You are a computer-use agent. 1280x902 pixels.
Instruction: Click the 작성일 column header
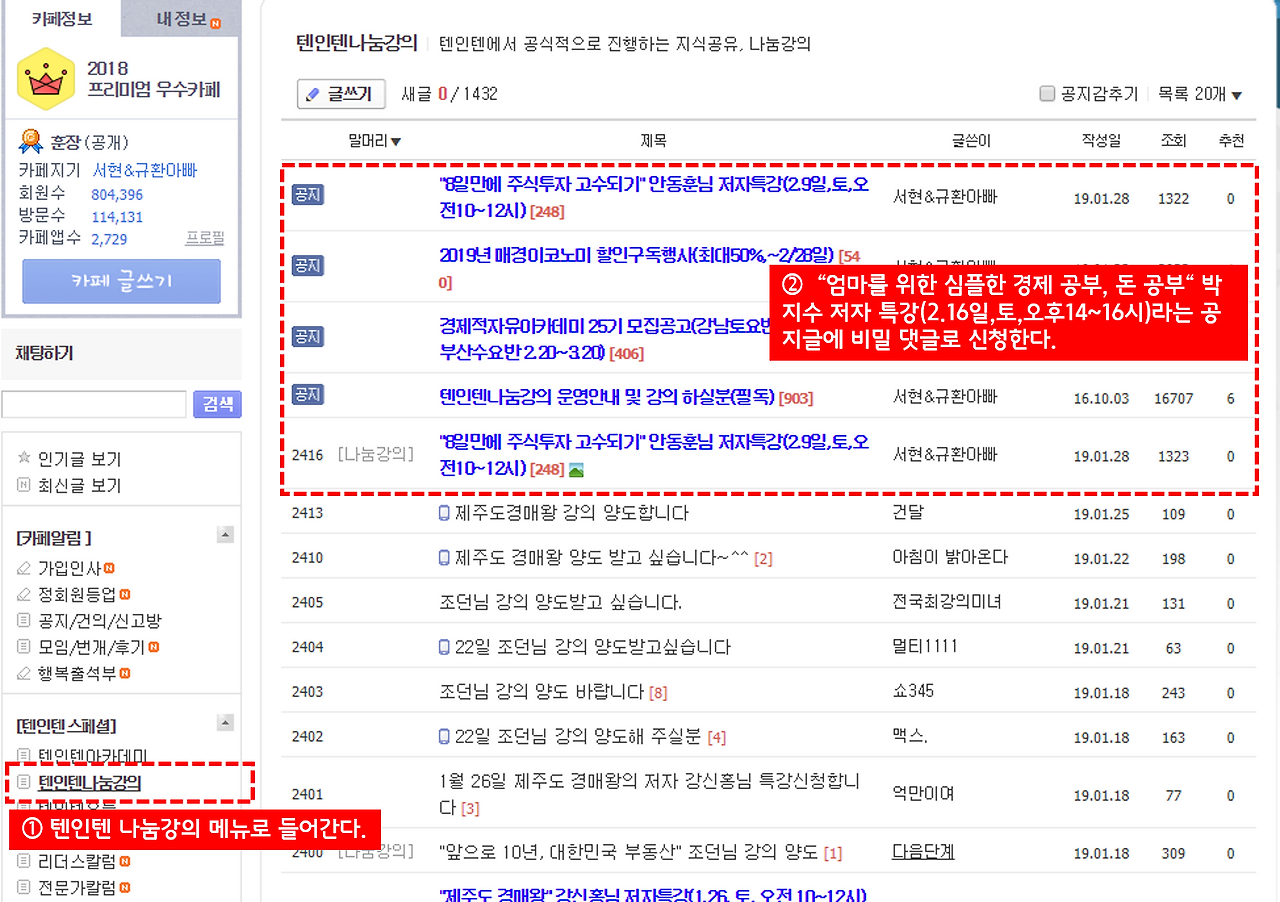pos(1101,141)
